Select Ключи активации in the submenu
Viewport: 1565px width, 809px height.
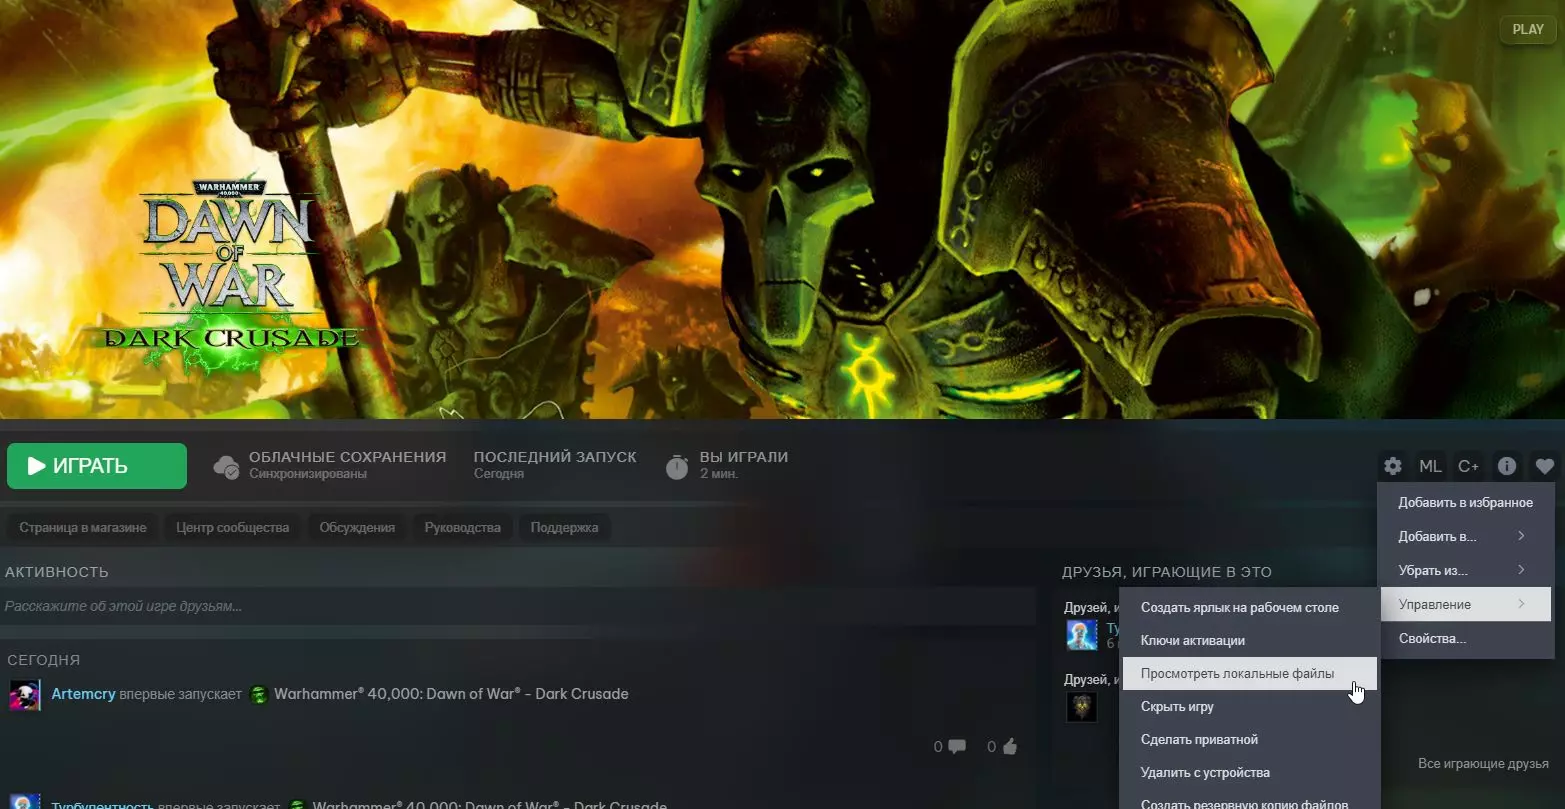(x=1249, y=640)
